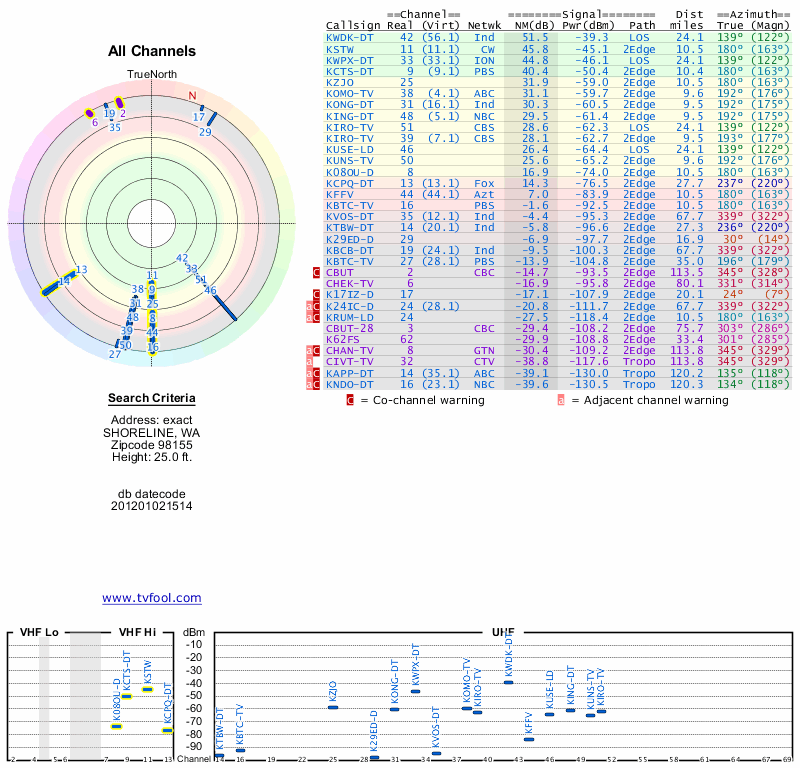The width and height of the screenshot is (800, 768).
Task: Click KWDK-DT signal bar in UHF spectrum
Action: (508, 681)
